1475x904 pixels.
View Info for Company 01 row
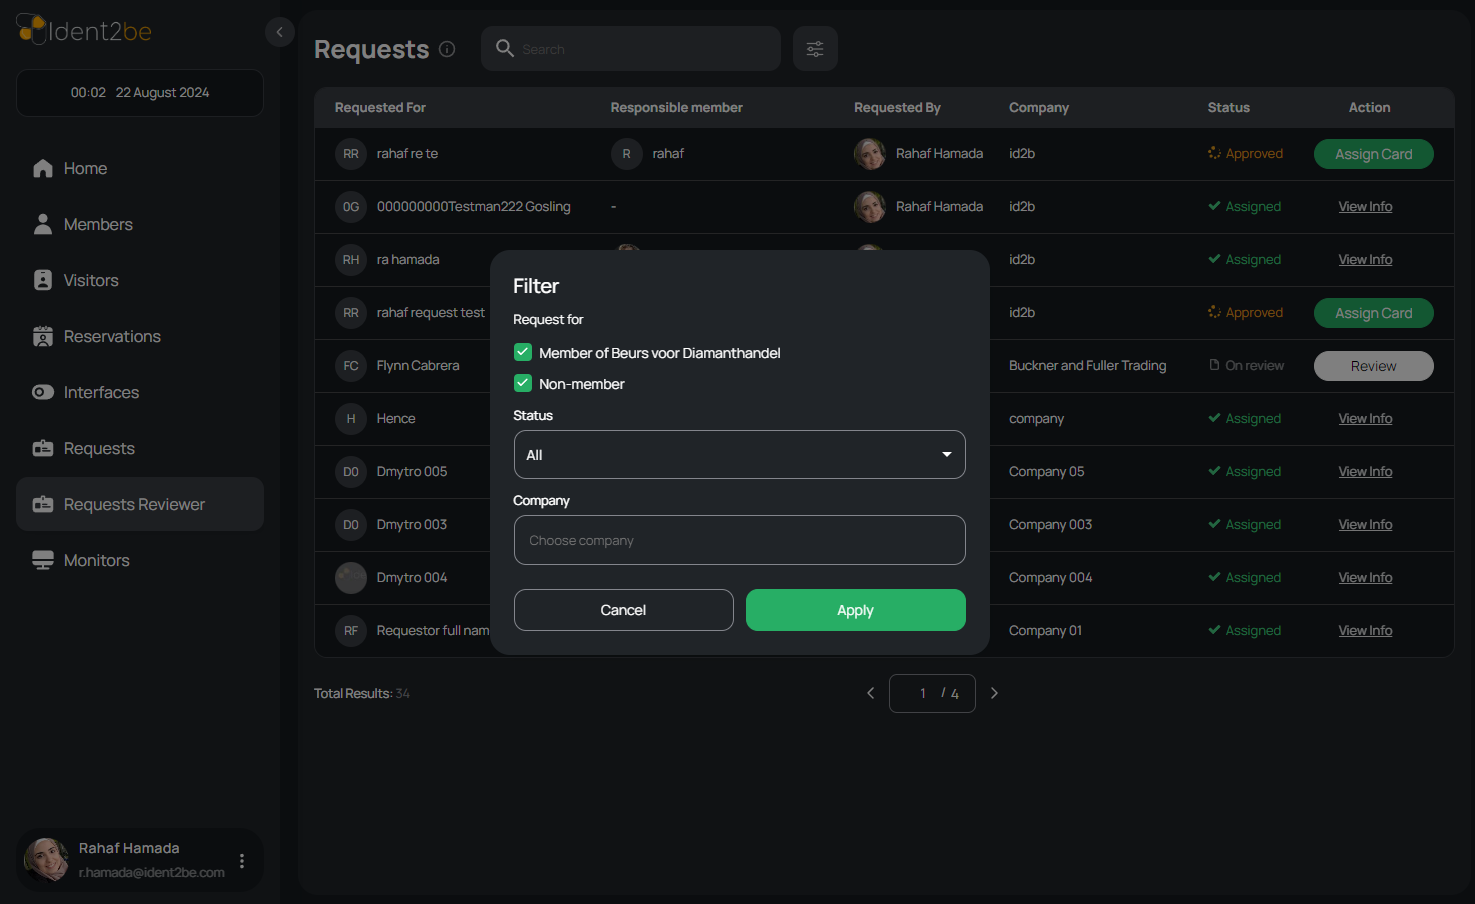pyautogui.click(x=1365, y=631)
